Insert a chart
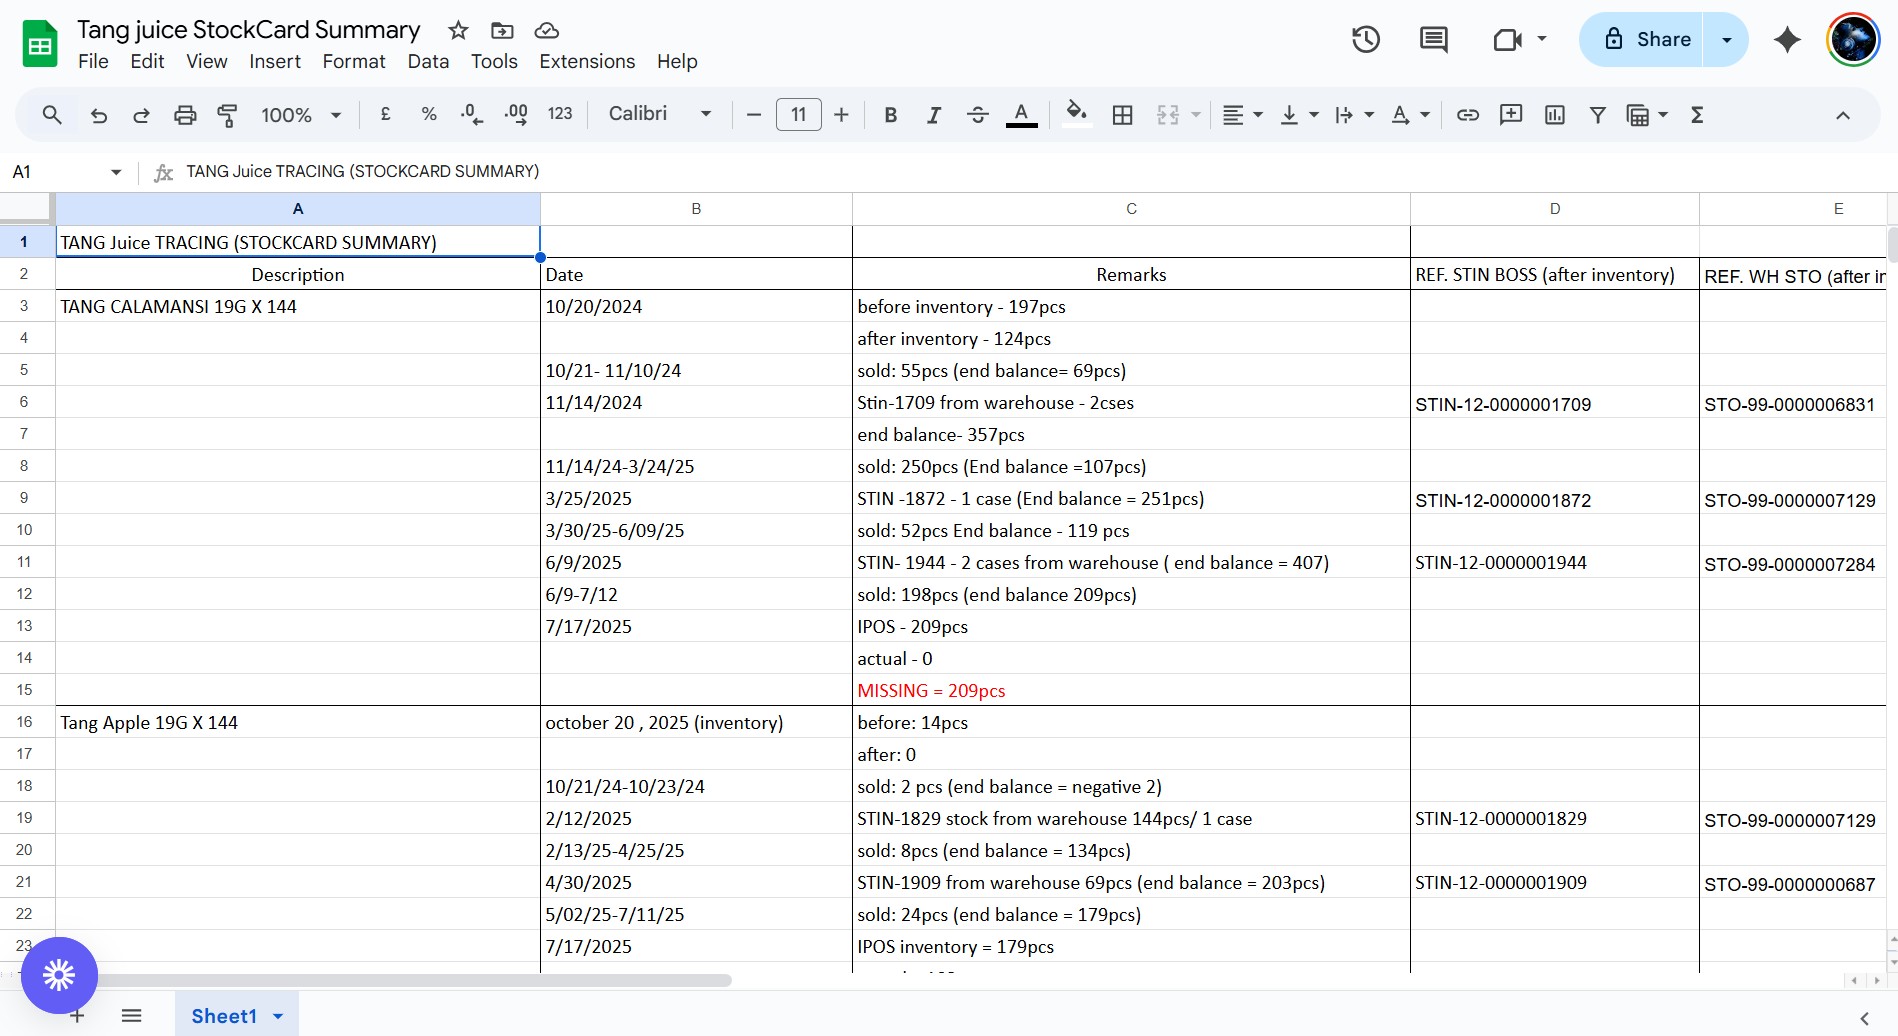The width and height of the screenshot is (1898, 1036). coord(1555,115)
